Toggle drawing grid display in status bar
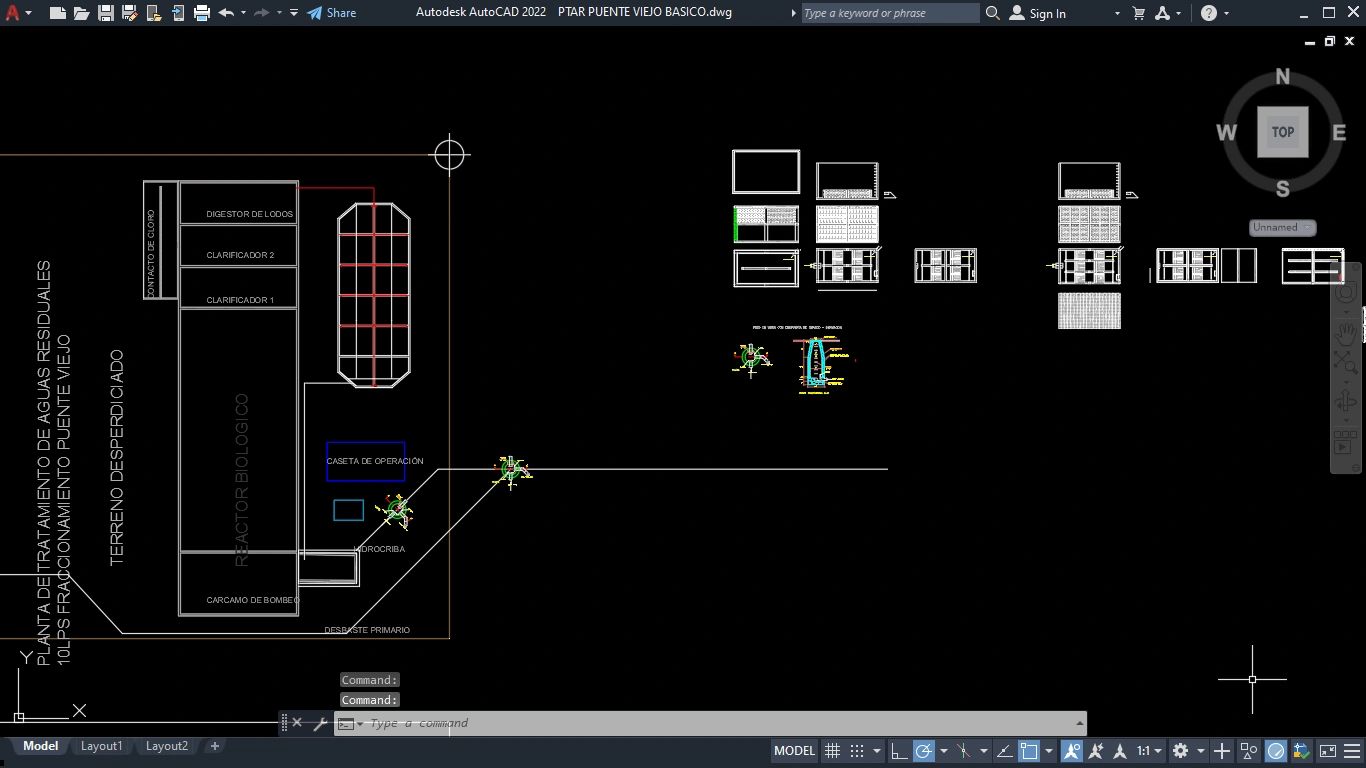Image resolution: width=1366 pixels, height=768 pixels. point(831,751)
